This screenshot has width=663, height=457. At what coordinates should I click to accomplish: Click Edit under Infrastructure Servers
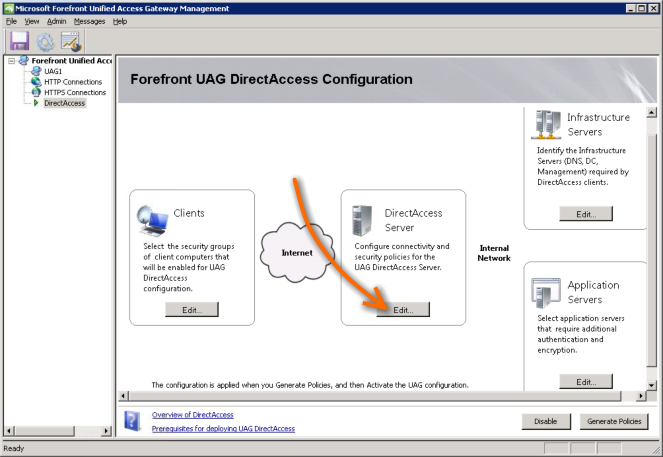click(586, 214)
